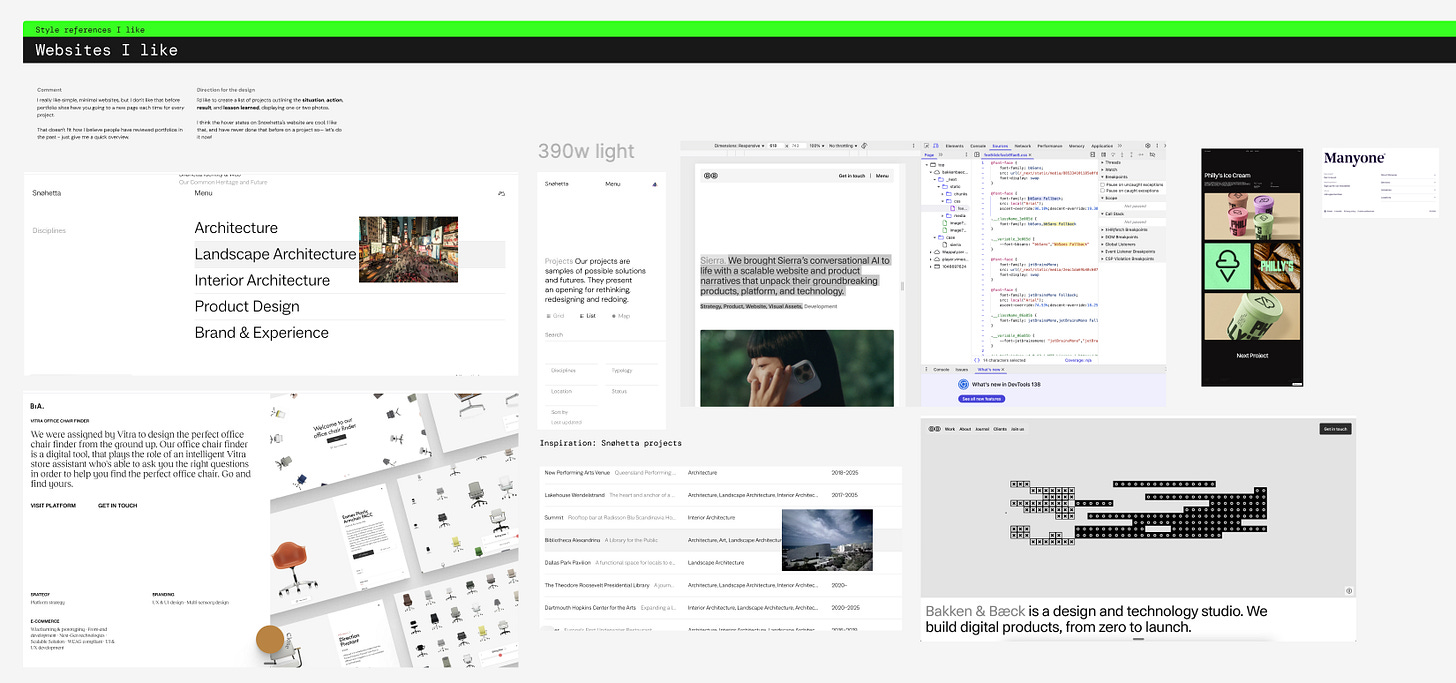Switch to the Elements tab in DevTools
The width and height of the screenshot is (1456, 683).
(x=954, y=146)
